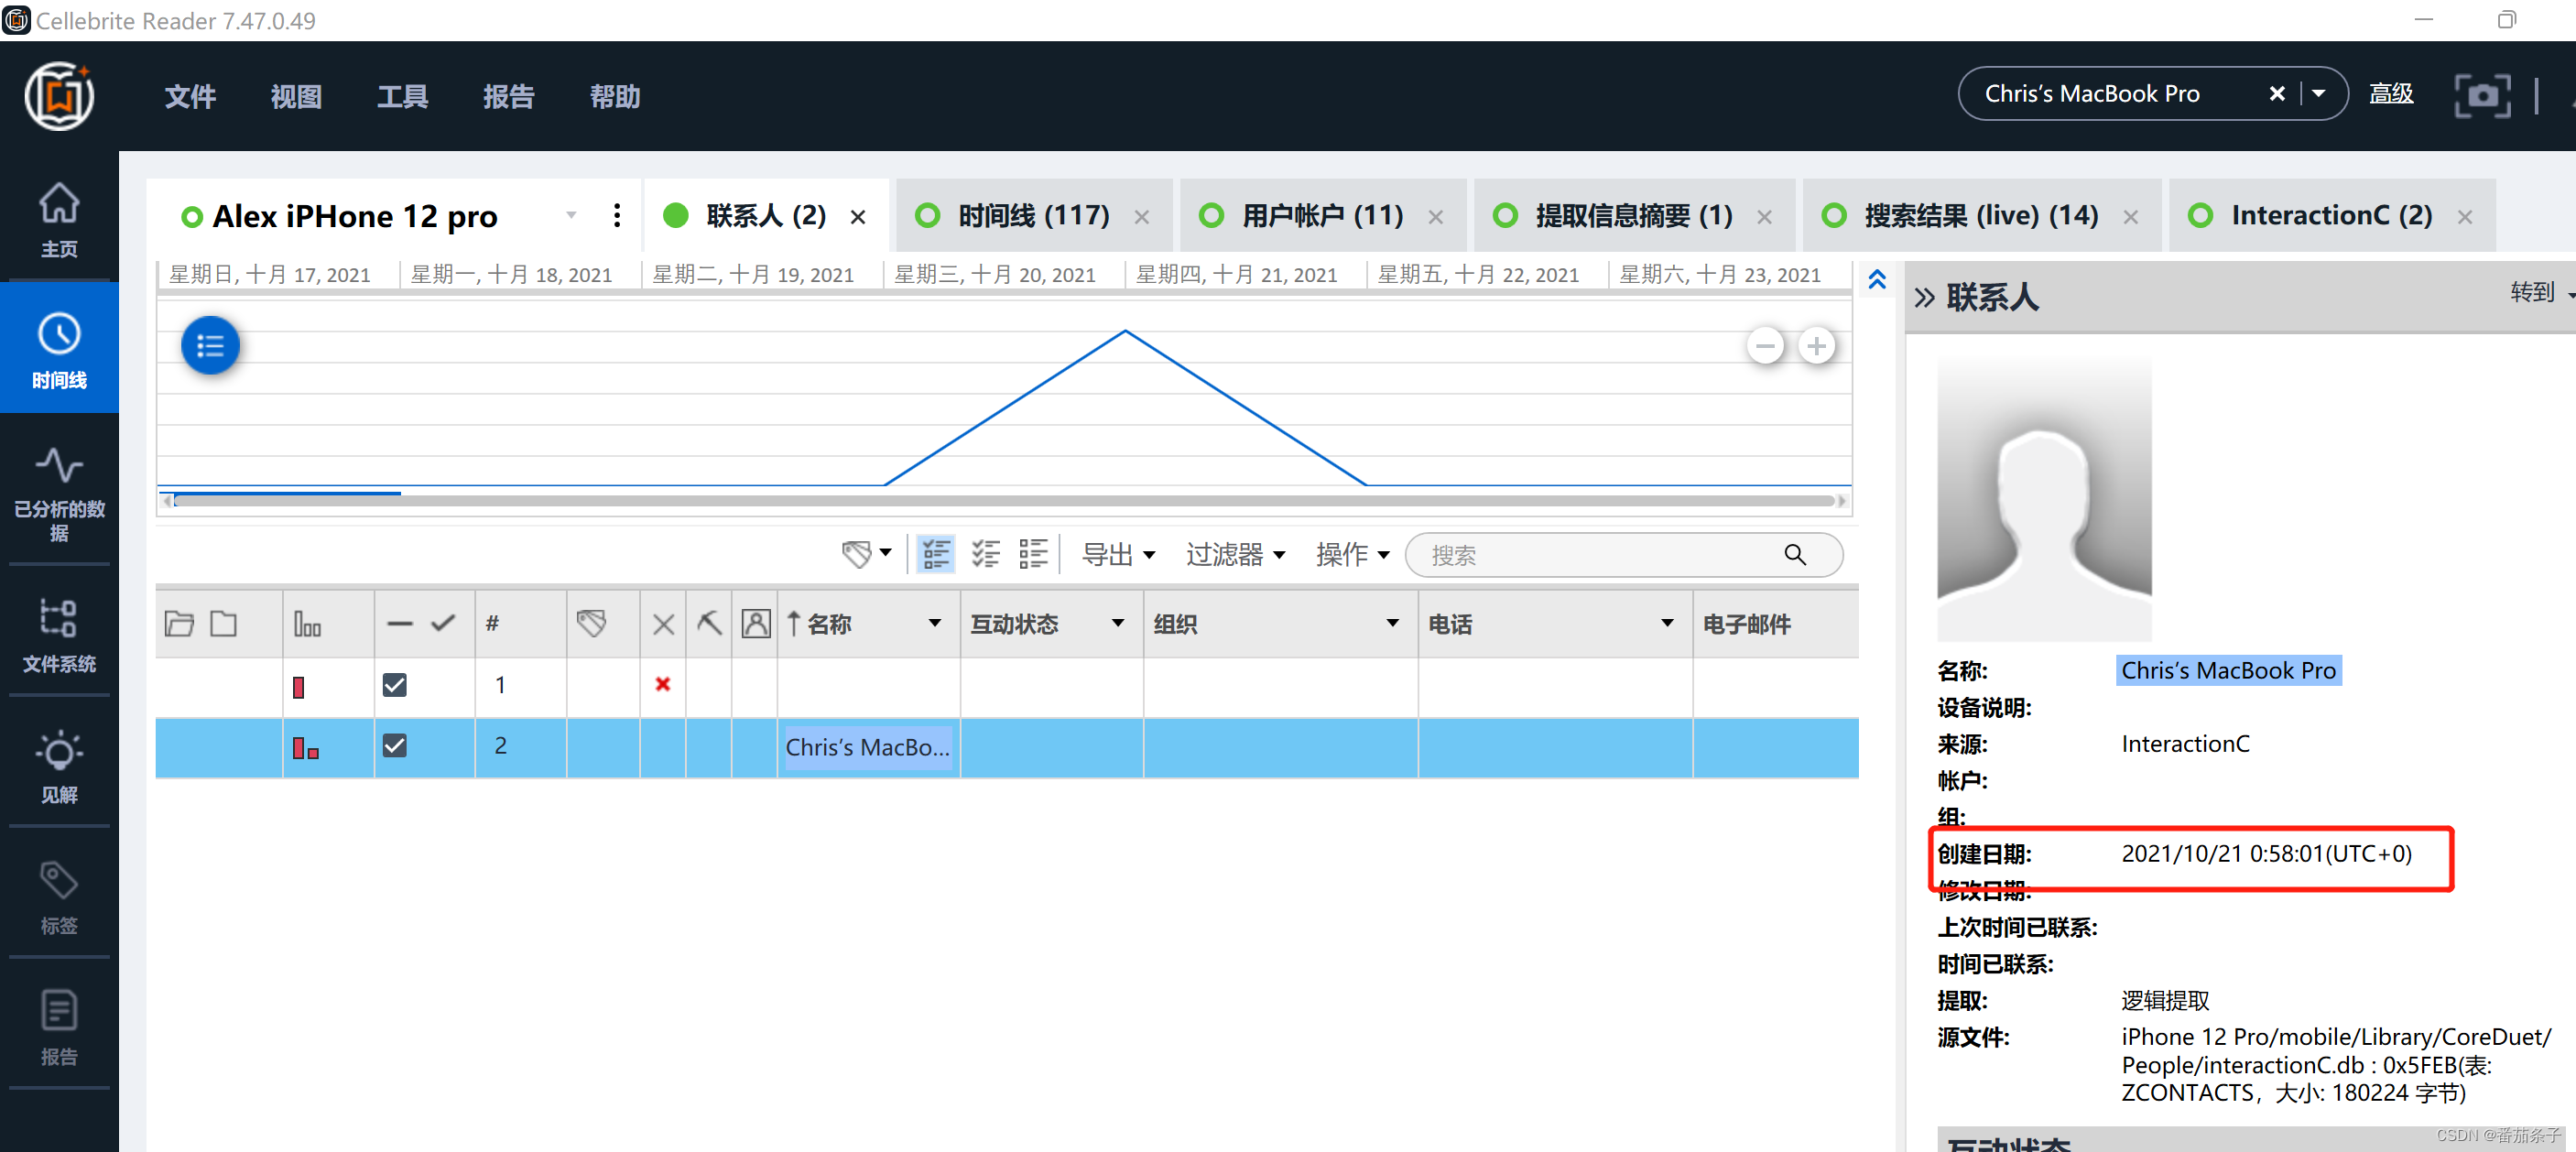The width and height of the screenshot is (2576, 1152).
Task: Click the Email (电子邮件) column header
Action: click(x=1746, y=624)
